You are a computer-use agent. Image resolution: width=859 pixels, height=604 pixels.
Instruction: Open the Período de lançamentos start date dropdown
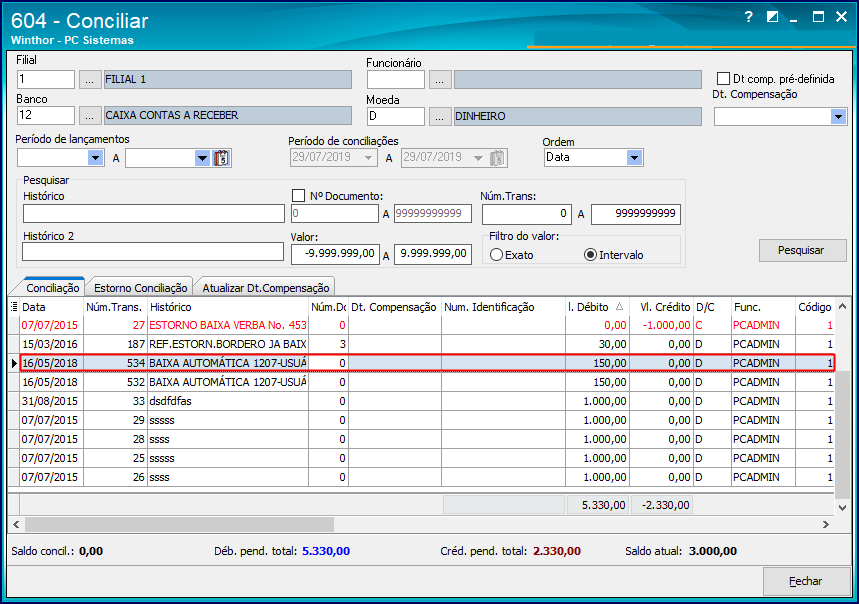click(x=95, y=158)
